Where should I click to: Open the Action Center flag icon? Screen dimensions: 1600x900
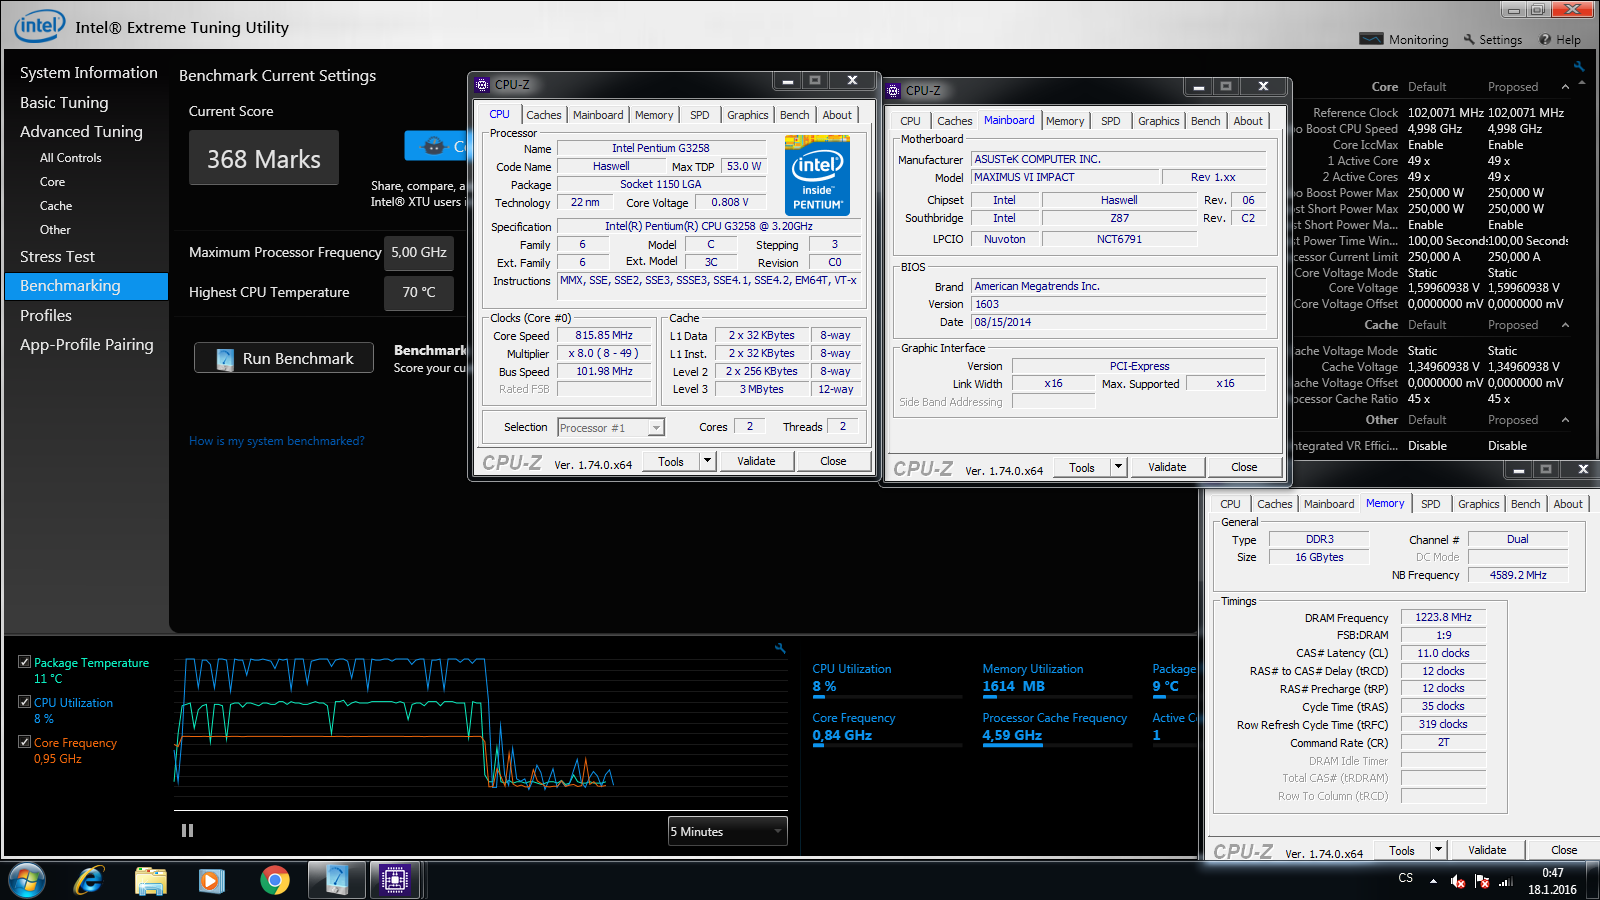coord(1482,881)
